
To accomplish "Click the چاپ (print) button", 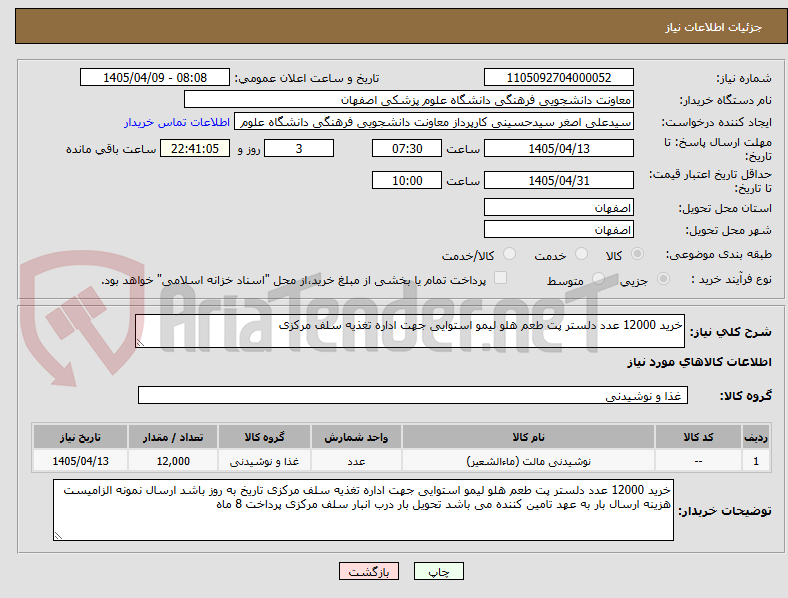I will tap(438, 571).
